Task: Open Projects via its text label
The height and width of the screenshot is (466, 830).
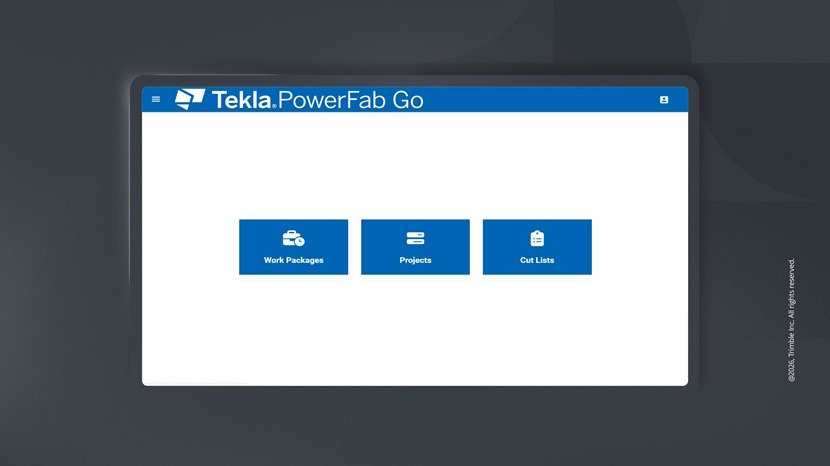Action: [x=415, y=260]
